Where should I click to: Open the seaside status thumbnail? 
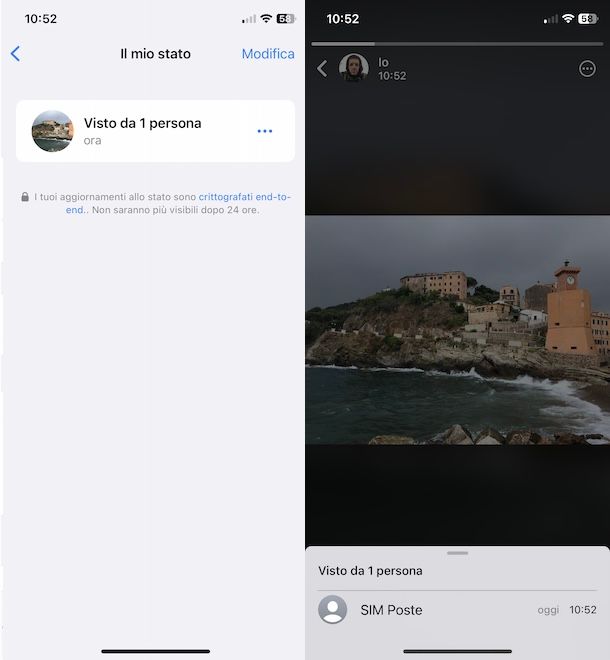pyautogui.click(x=53, y=131)
